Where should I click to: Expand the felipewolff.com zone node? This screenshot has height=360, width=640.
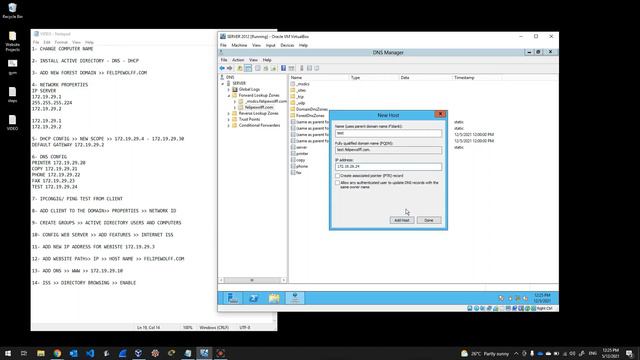(x=235, y=107)
